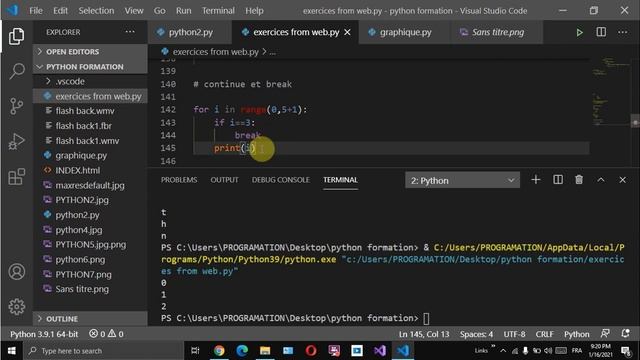
Task: Open the Manage gear icon
Action: (16, 307)
